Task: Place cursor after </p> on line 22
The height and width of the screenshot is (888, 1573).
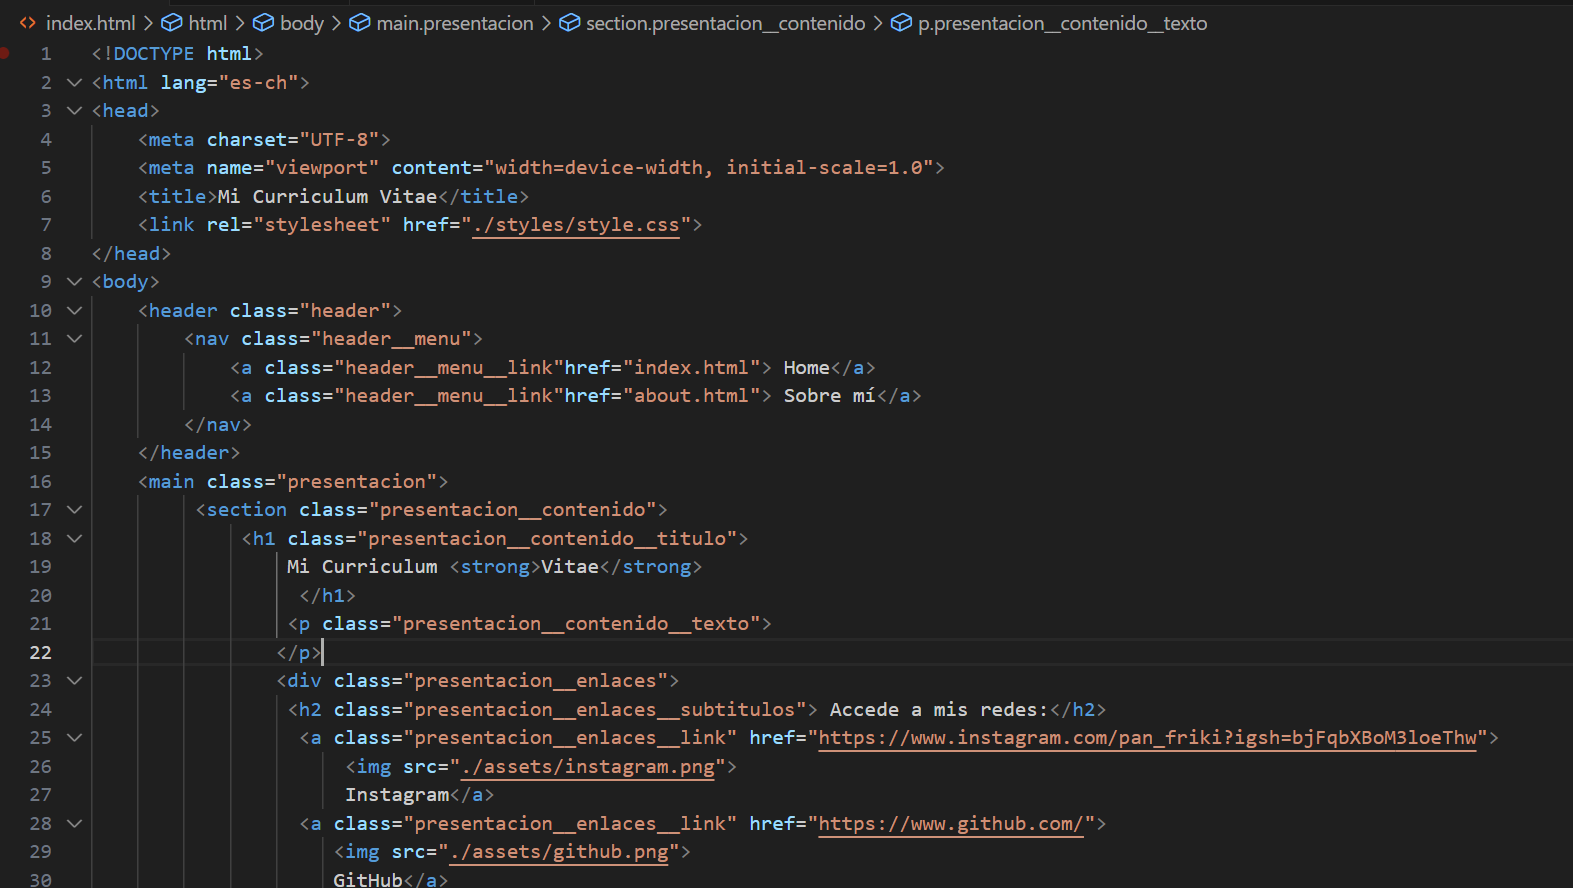Action: tap(323, 652)
